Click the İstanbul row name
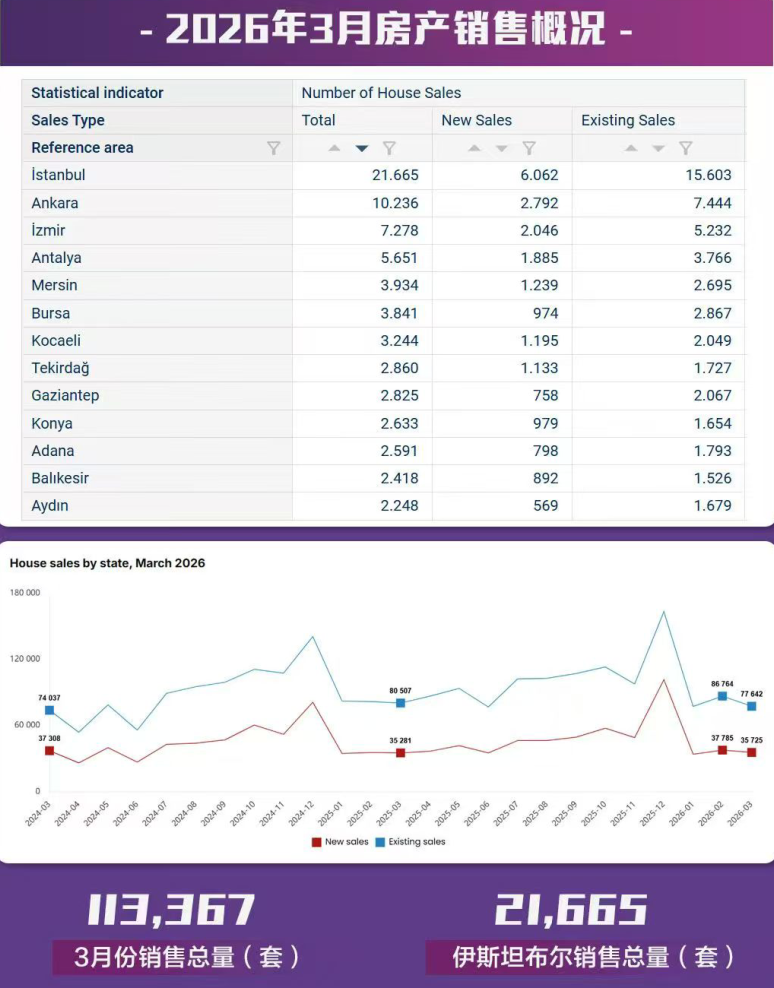The height and width of the screenshot is (988, 774). (58, 175)
